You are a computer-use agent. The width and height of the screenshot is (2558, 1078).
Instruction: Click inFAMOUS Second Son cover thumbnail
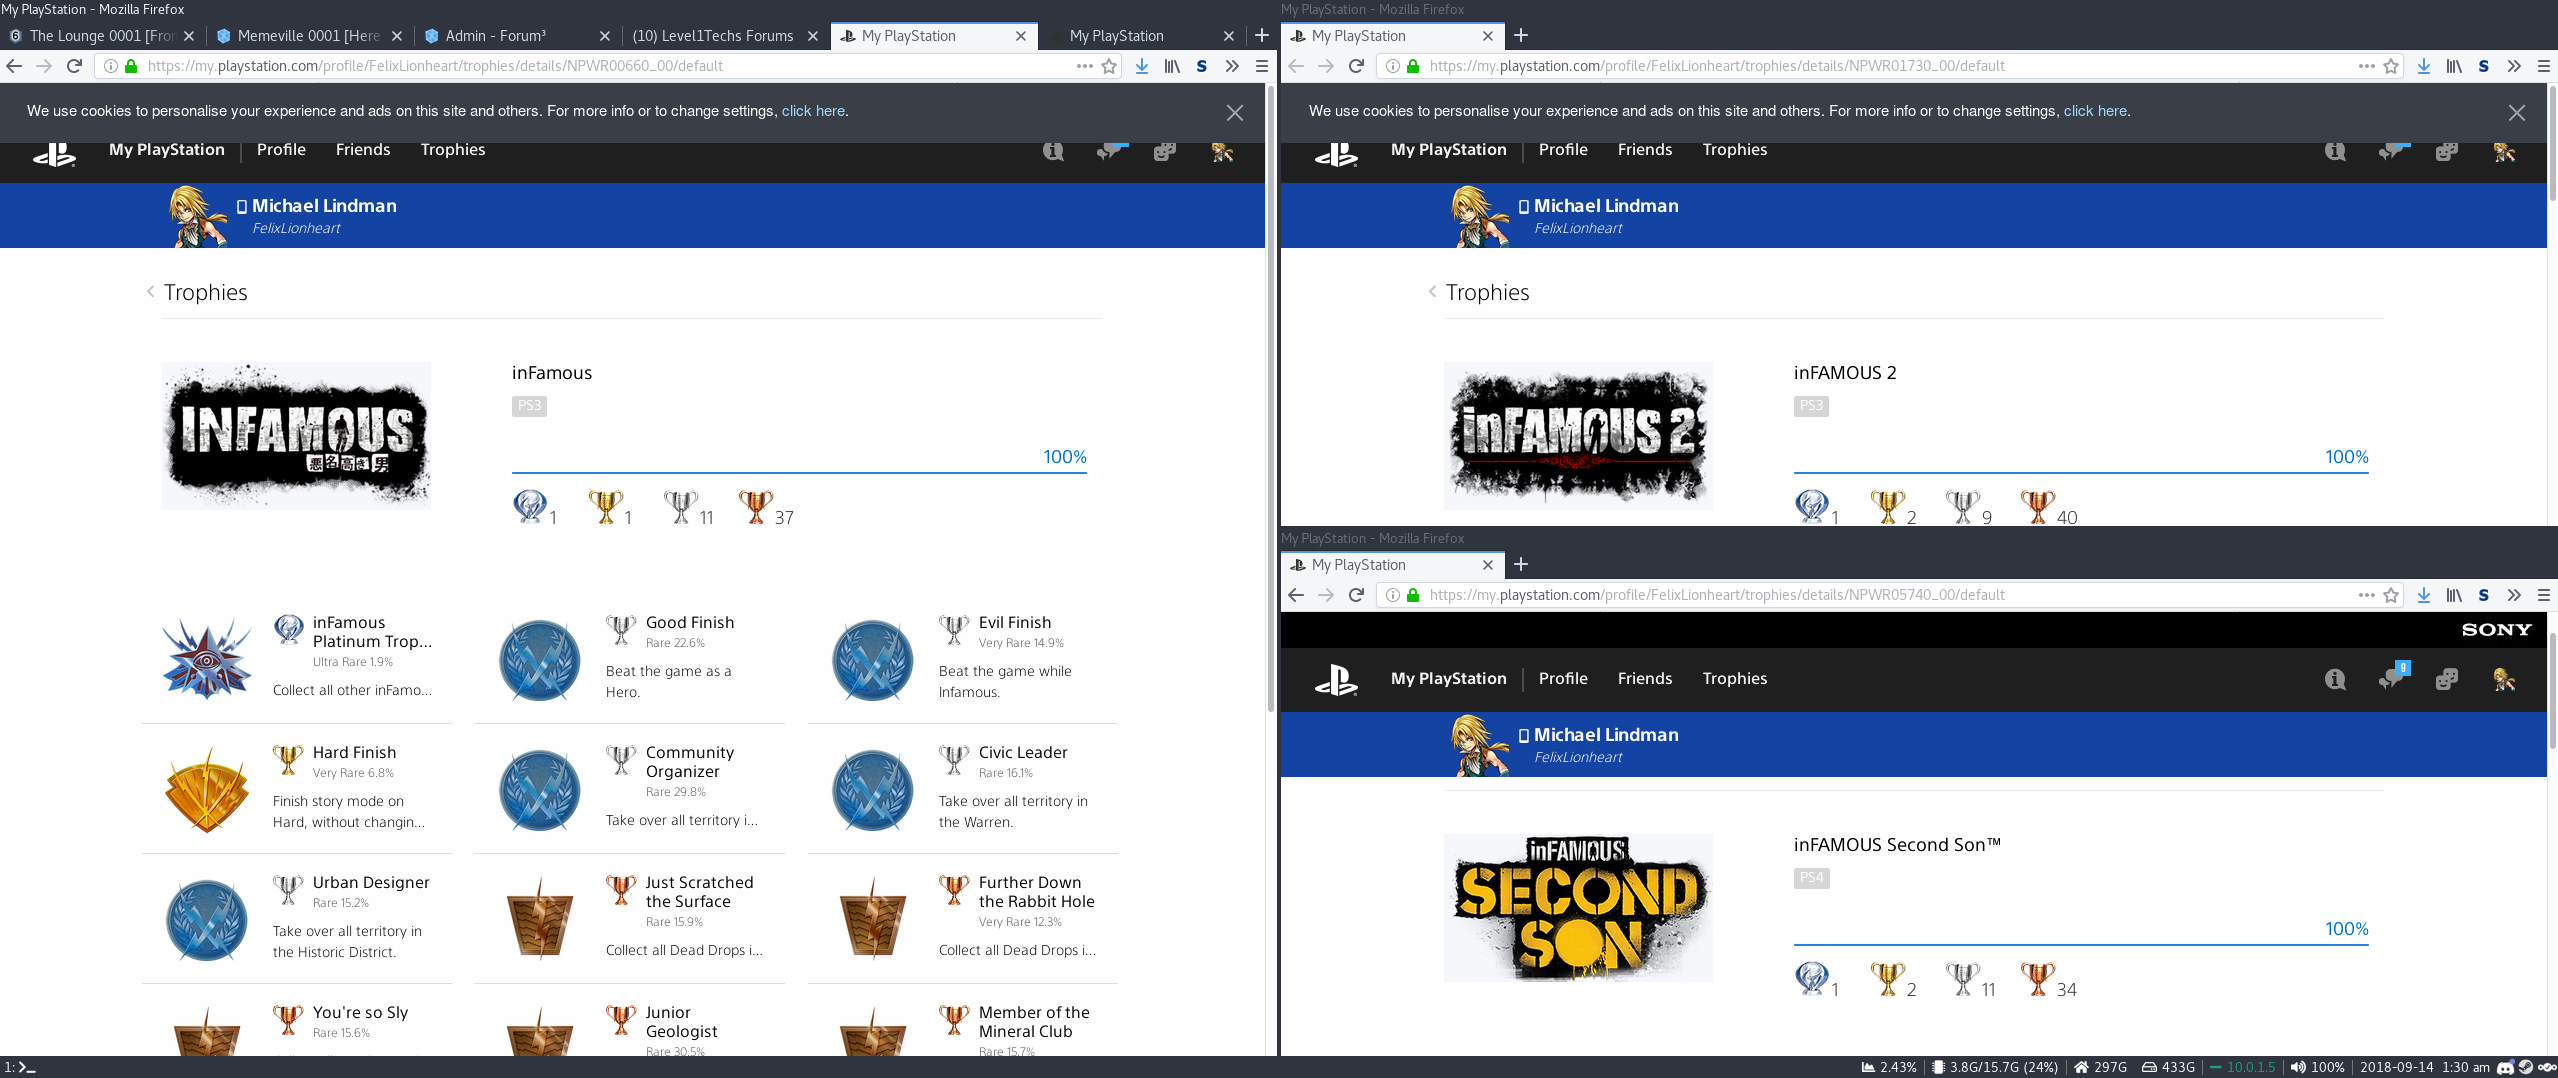[x=1578, y=908]
